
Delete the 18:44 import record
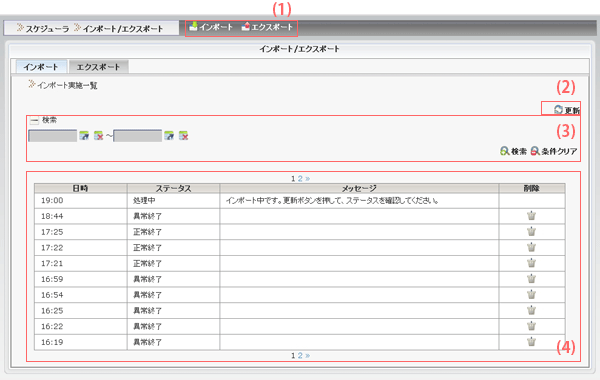point(532,216)
